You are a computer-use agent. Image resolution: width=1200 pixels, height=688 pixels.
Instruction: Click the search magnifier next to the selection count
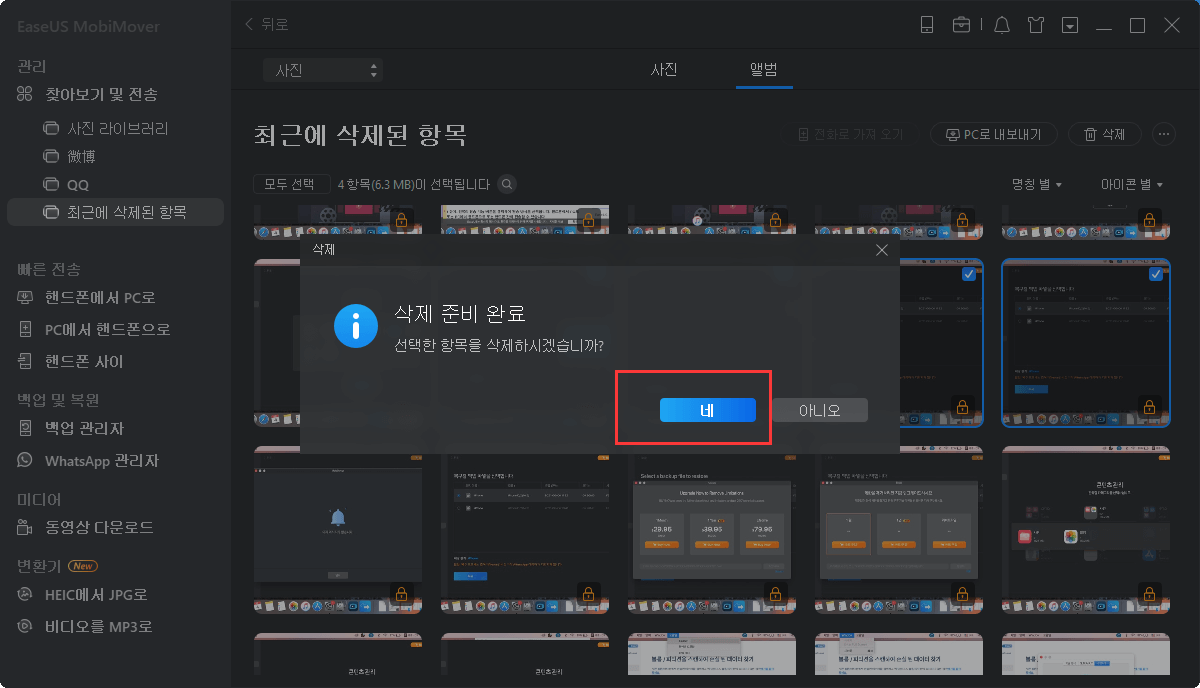(x=506, y=184)
